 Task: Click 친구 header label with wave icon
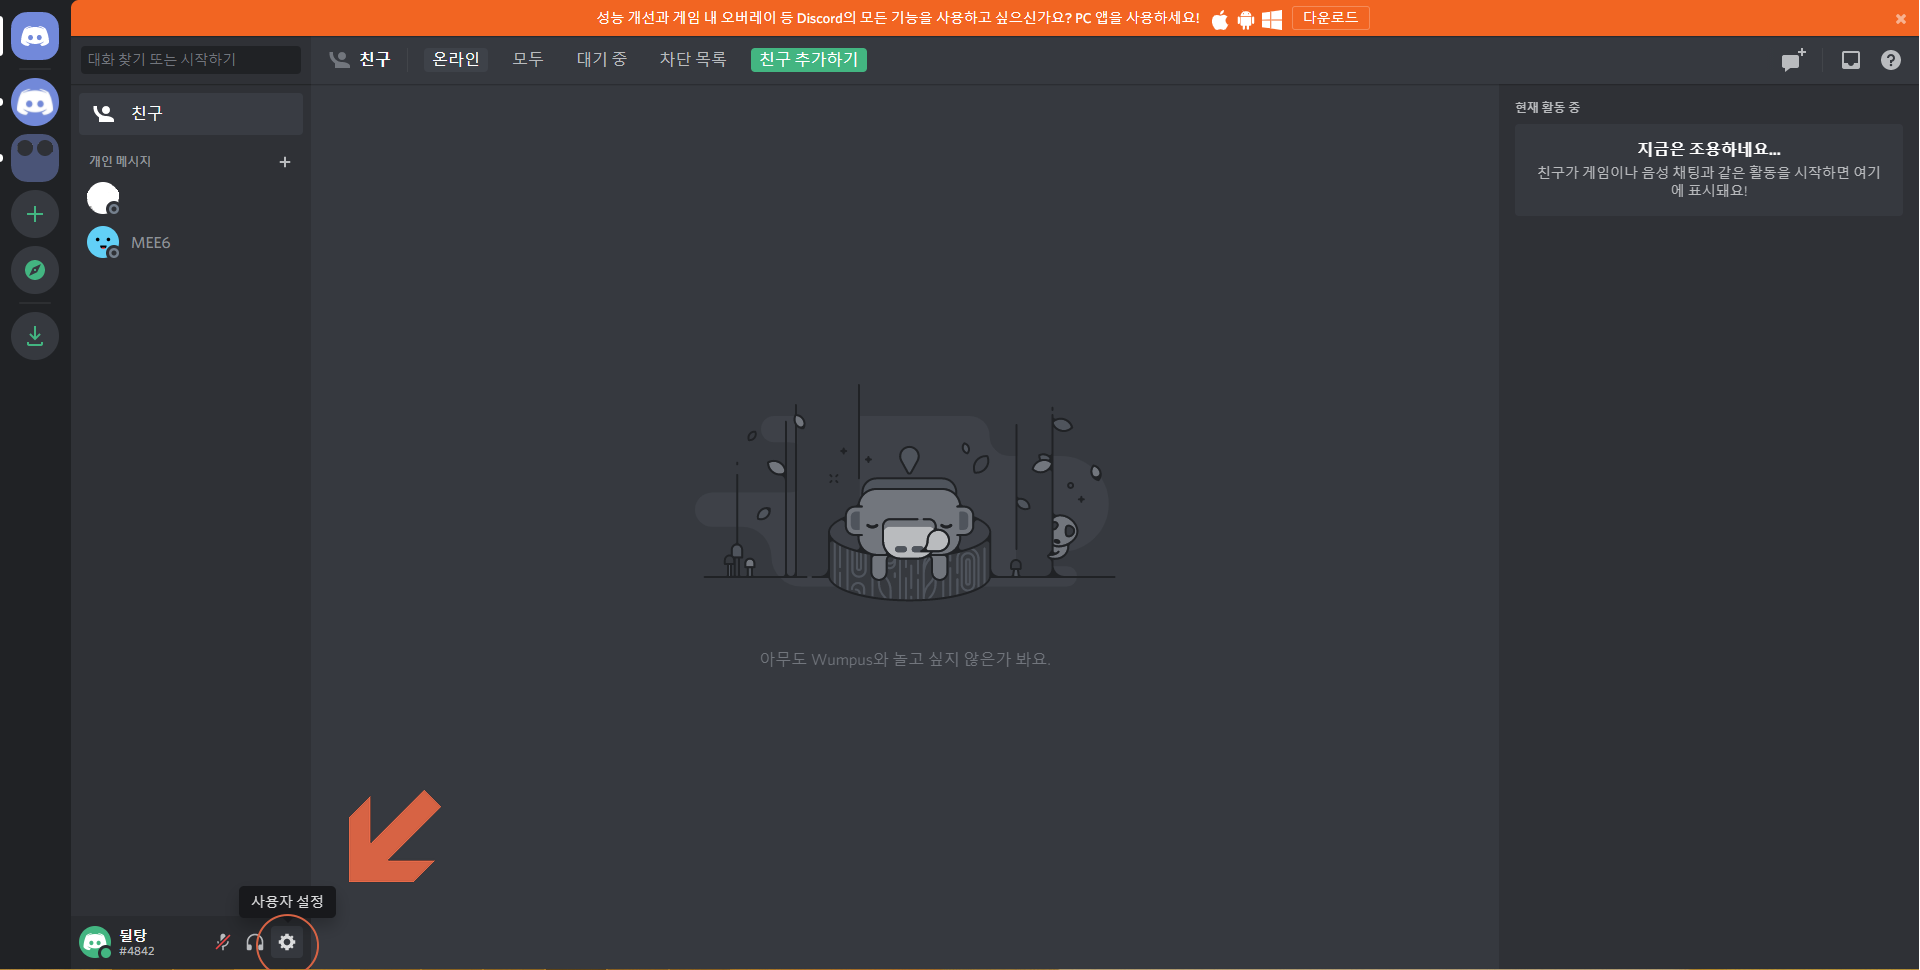[x=360, y=60]
